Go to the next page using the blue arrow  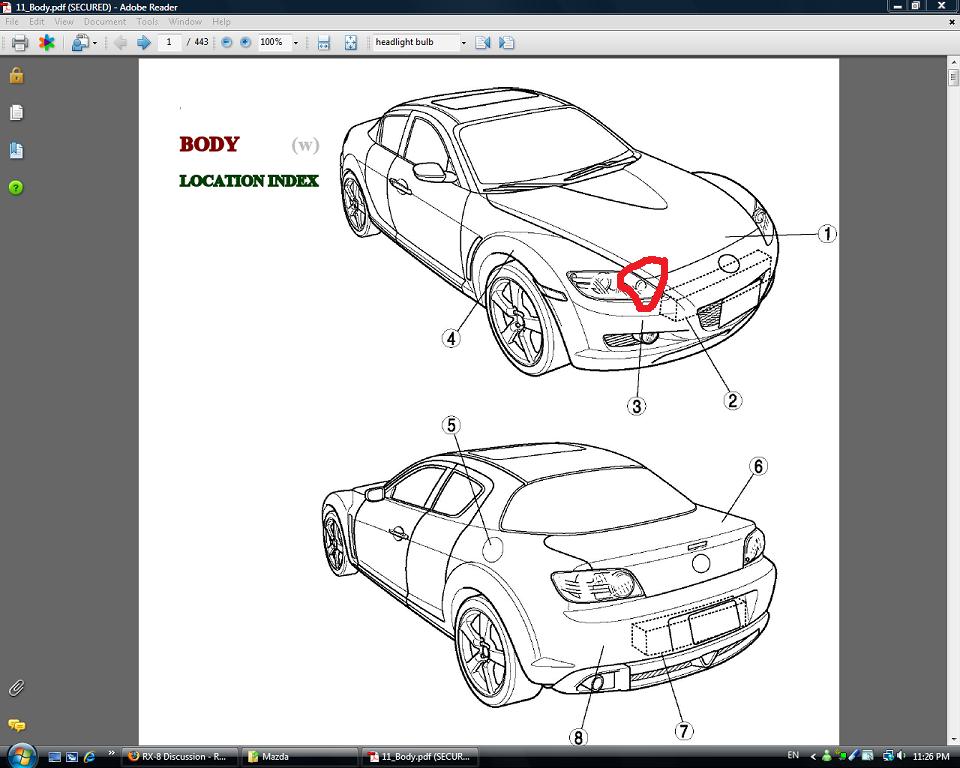point(143,43)
